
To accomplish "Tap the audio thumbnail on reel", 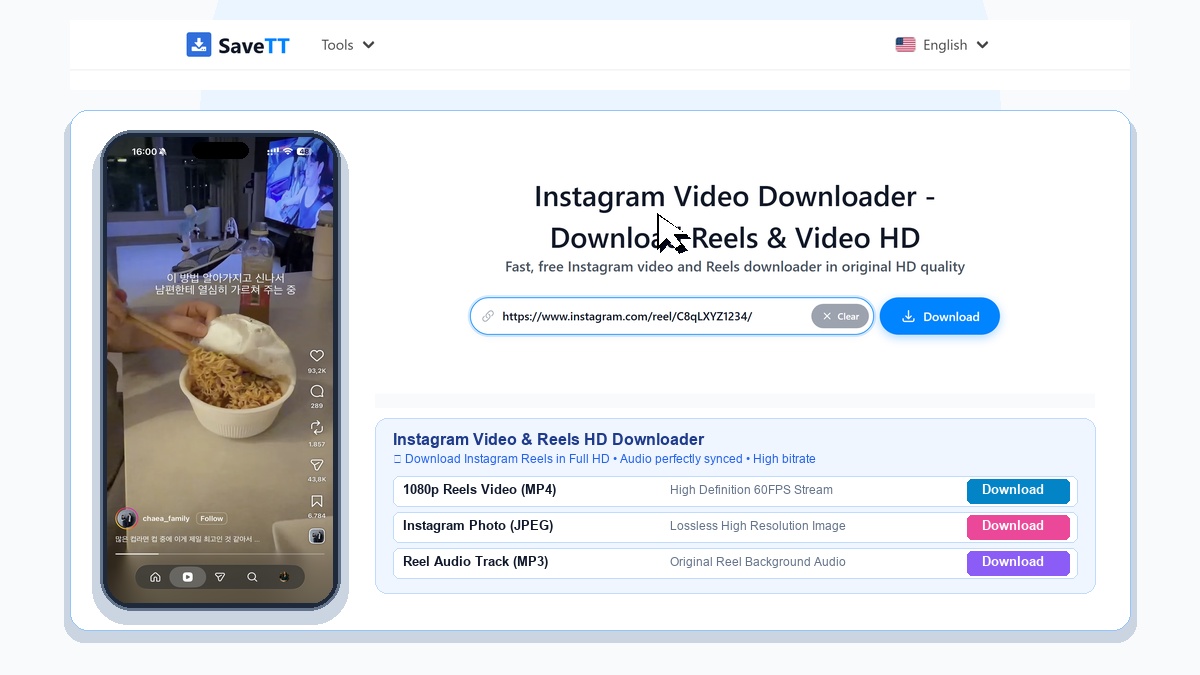I will 316,536.
